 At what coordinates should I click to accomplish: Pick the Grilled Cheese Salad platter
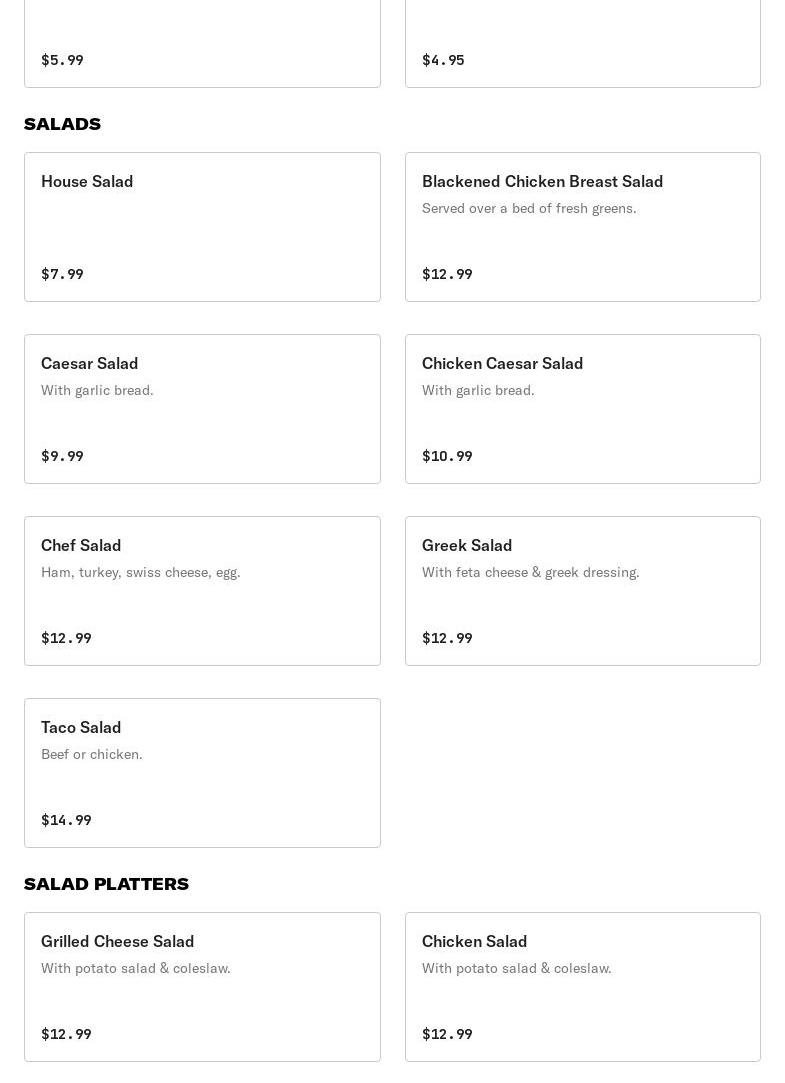pos(202,987)
